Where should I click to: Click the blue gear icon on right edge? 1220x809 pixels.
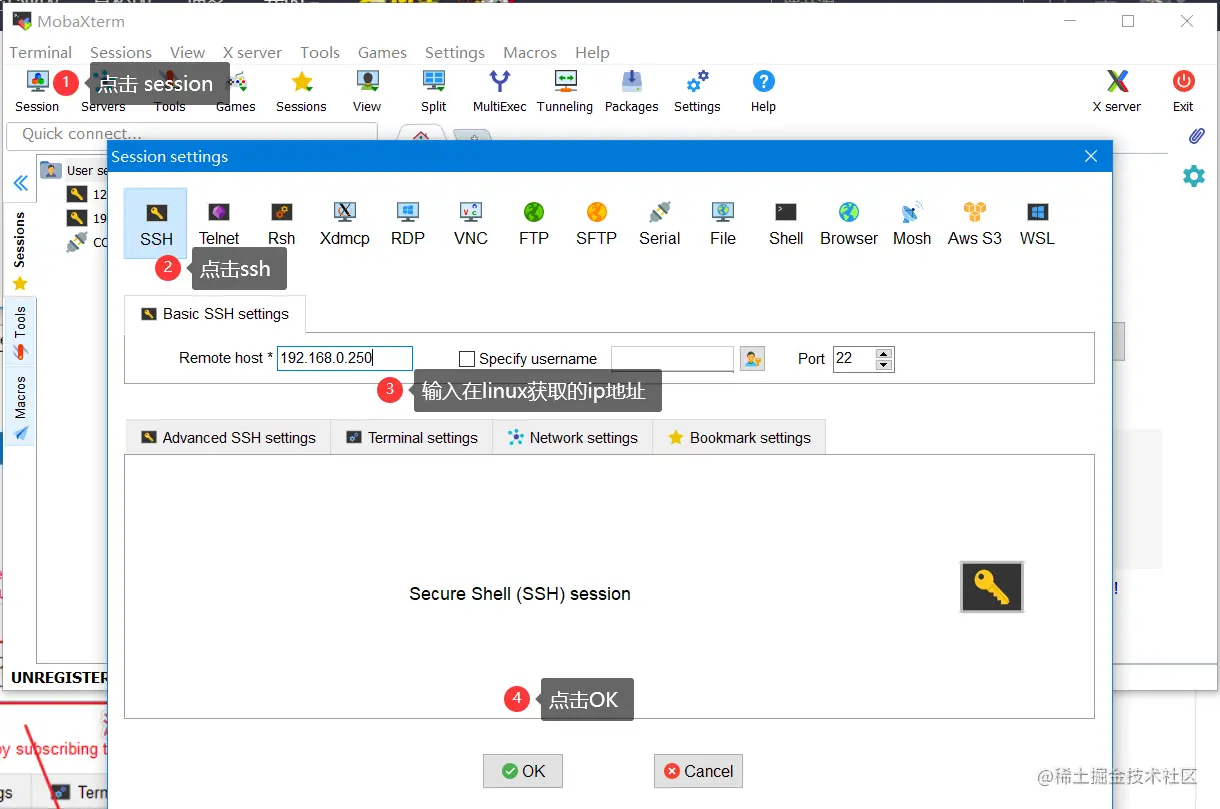(x=1194, y=176)
